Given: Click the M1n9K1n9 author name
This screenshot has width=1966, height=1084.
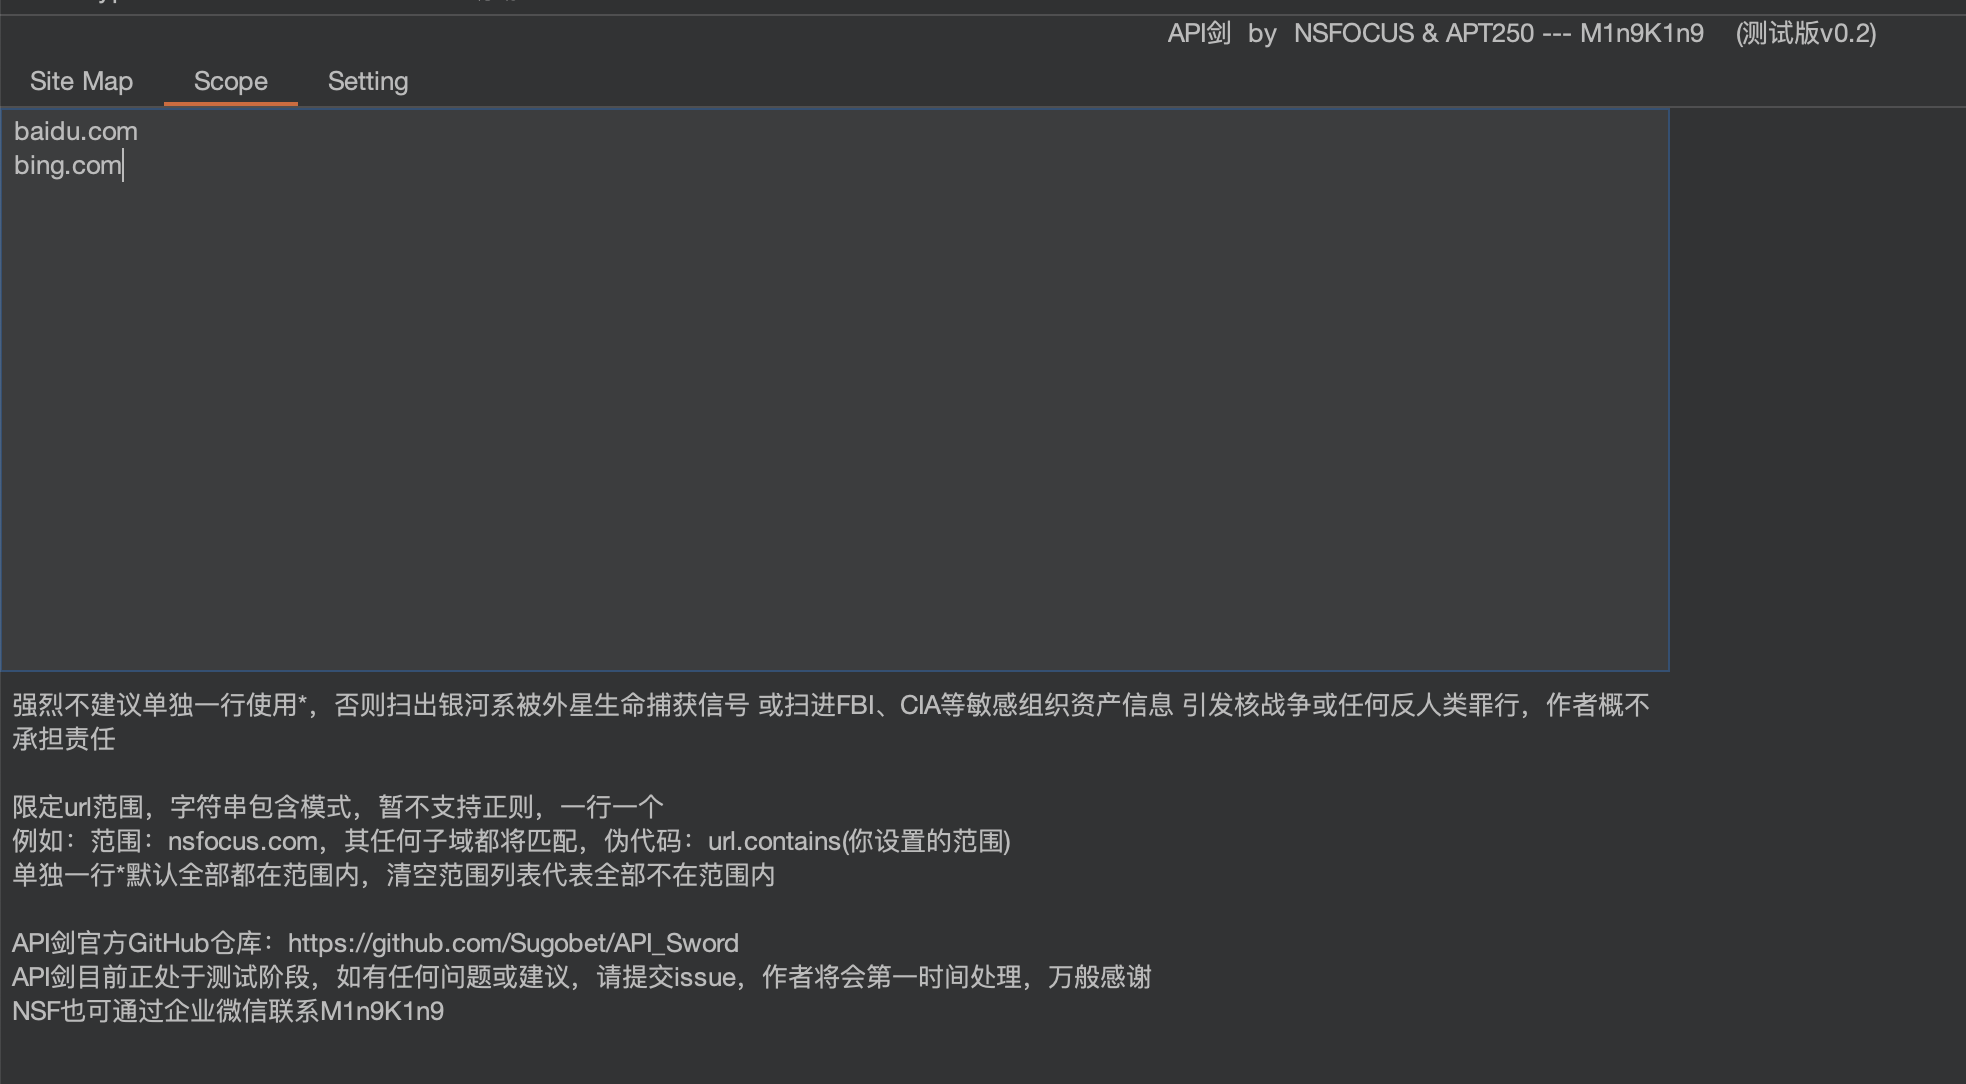Looking at the screenshot, I should coord(1641,33).
